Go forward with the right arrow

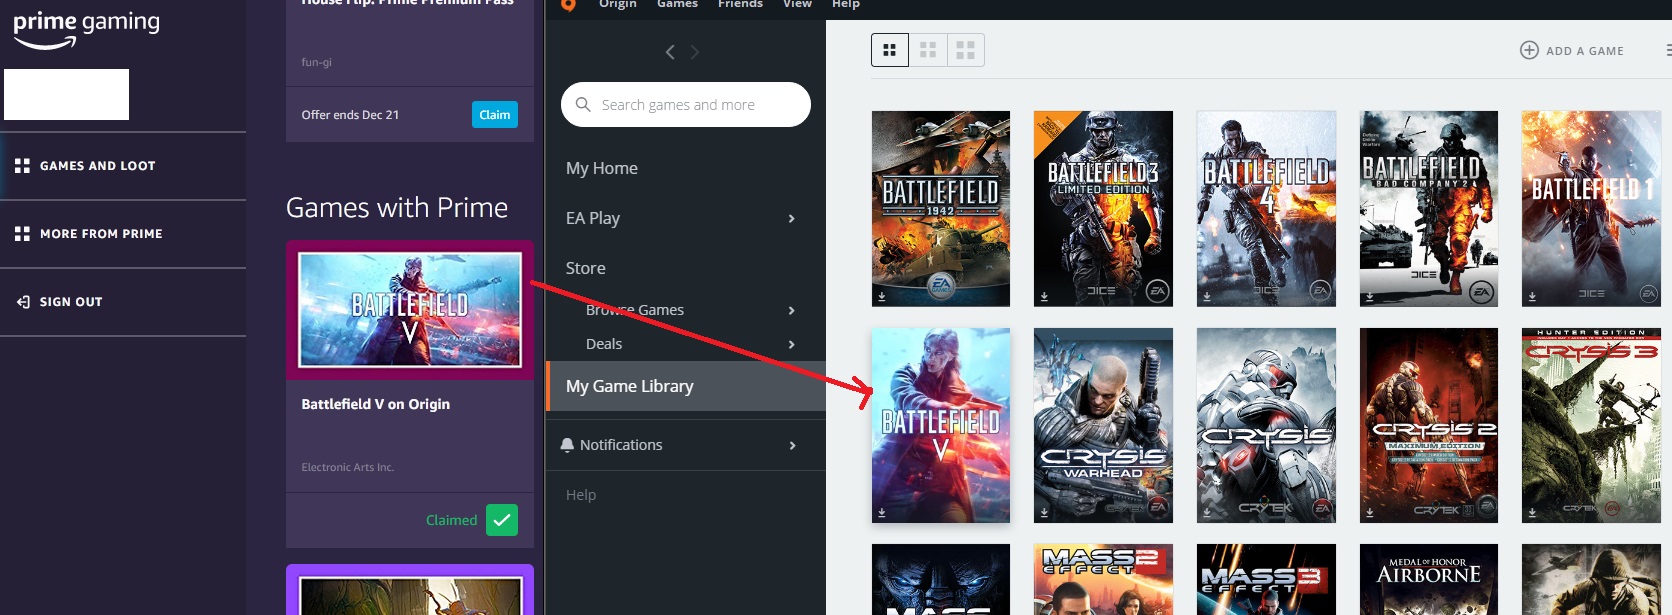[694, 52]
